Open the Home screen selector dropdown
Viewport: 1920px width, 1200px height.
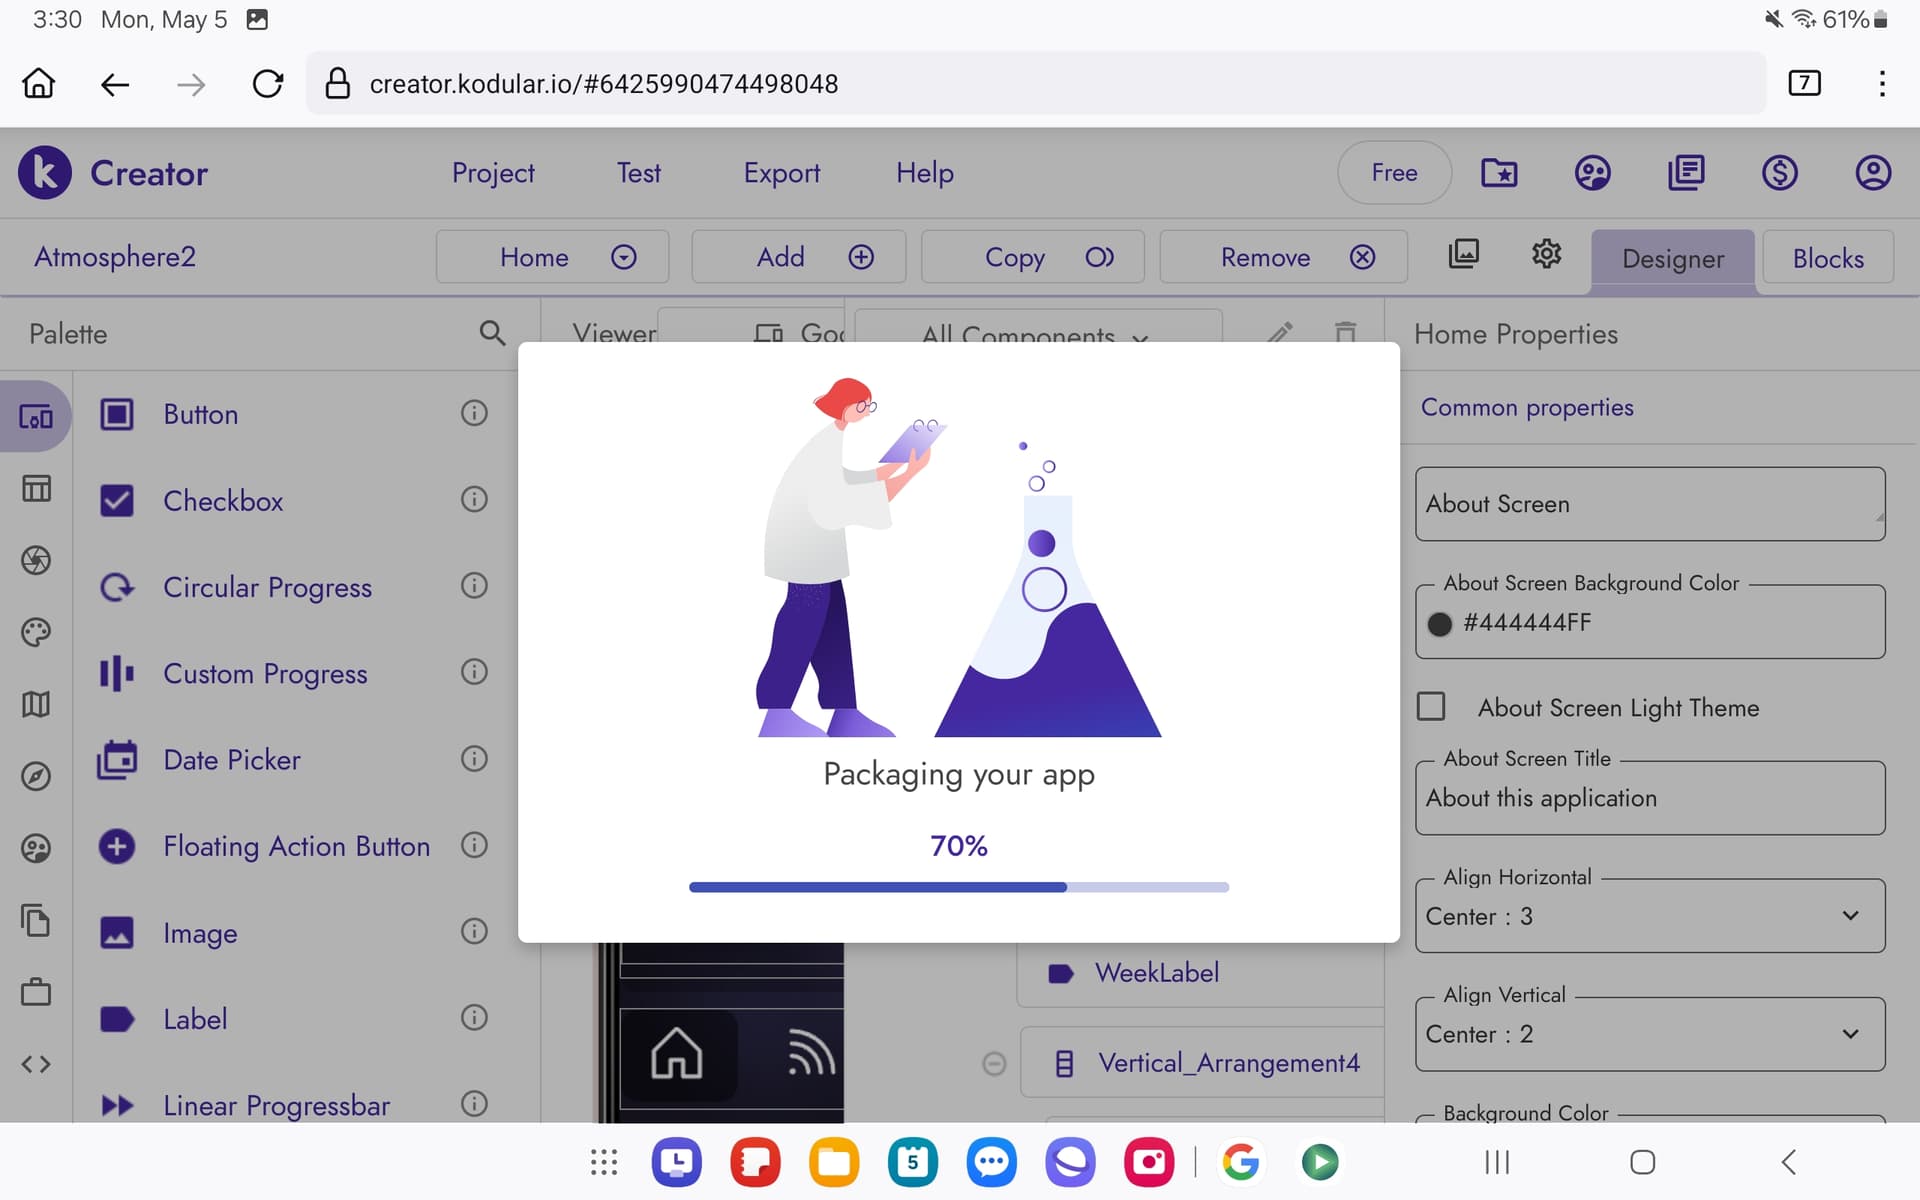[x=552, y=257]
